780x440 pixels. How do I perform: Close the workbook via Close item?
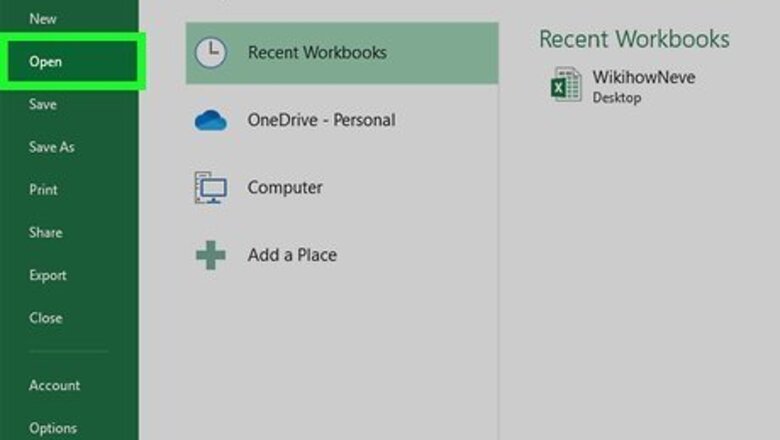pyautogui.click(x=46, y=318)
